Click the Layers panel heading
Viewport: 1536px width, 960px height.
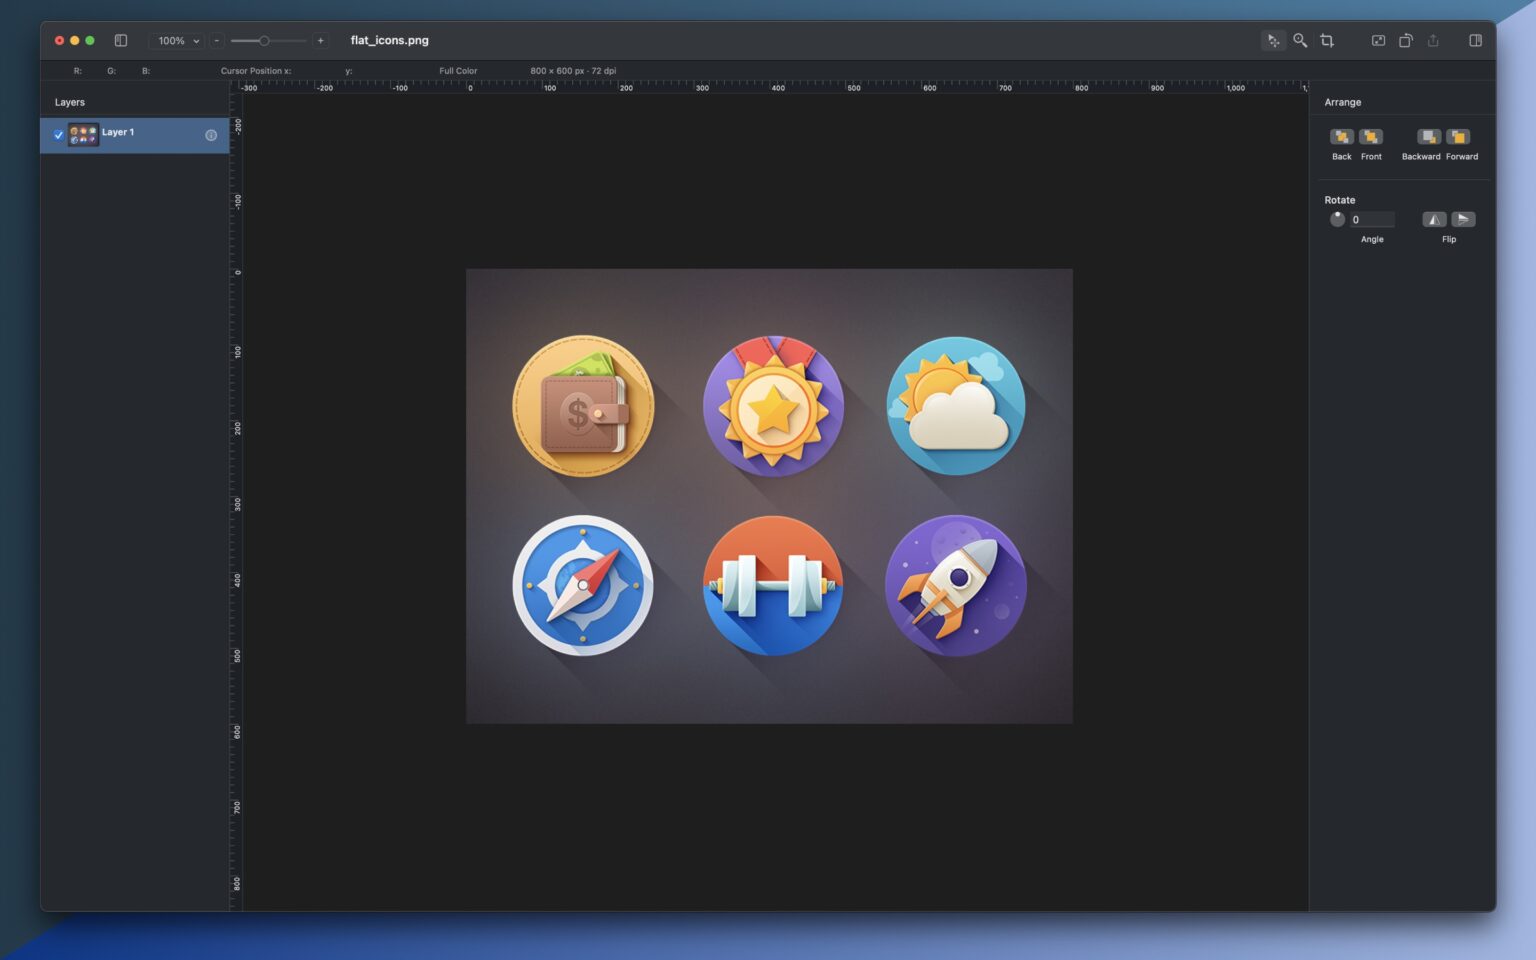click(x=70, y=102)
